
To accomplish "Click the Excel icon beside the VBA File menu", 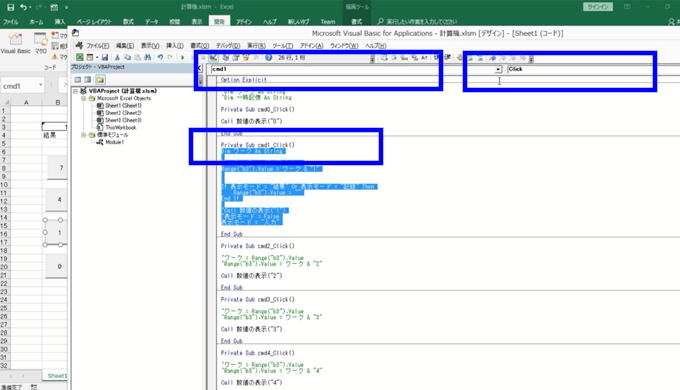I will [79, 45].
